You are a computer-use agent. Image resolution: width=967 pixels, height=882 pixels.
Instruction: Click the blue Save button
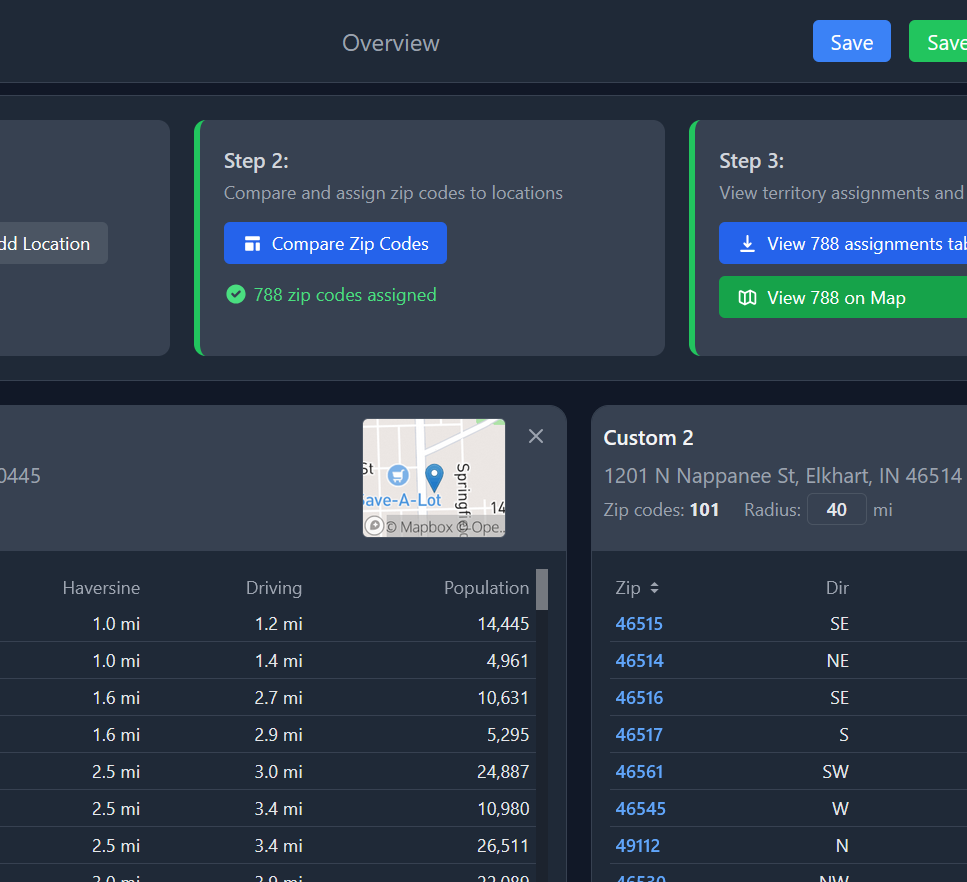click(x=851, y=42)
